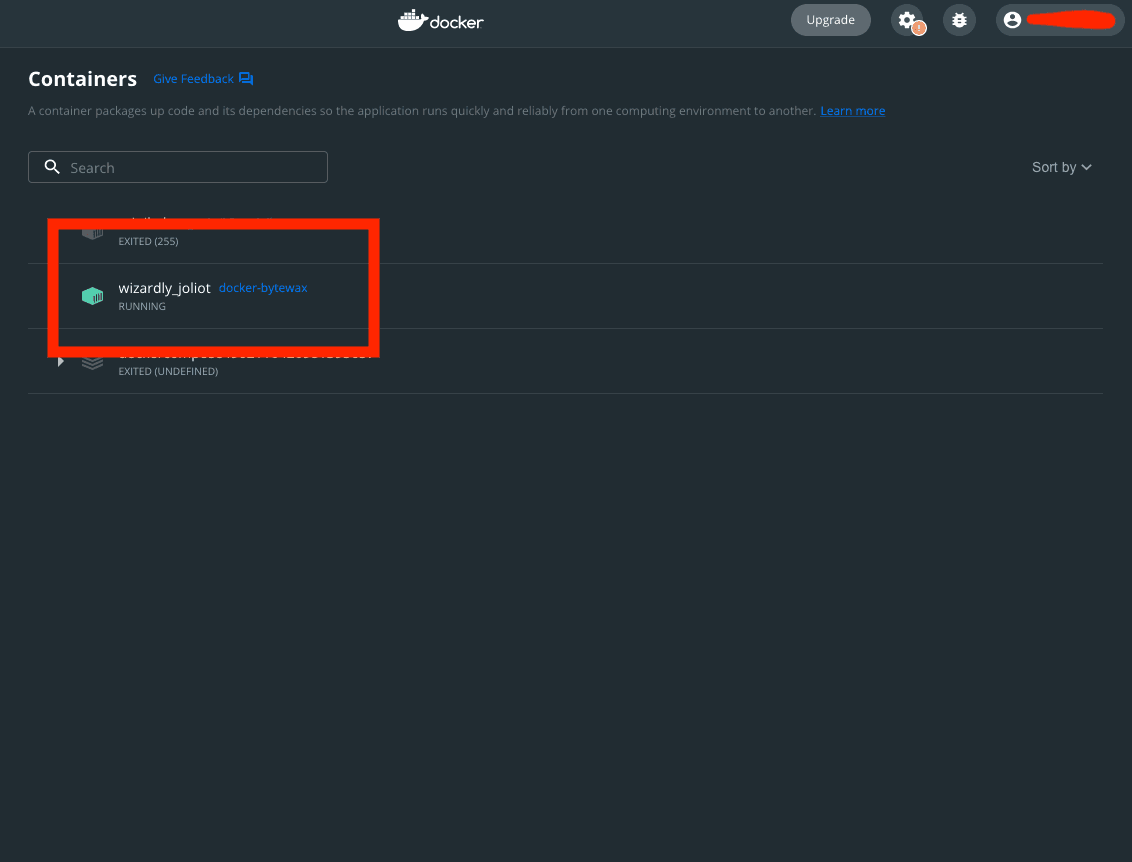Click the magnifier icon in Search
The image size is (1132, 862).
click(x=53, y=167)
